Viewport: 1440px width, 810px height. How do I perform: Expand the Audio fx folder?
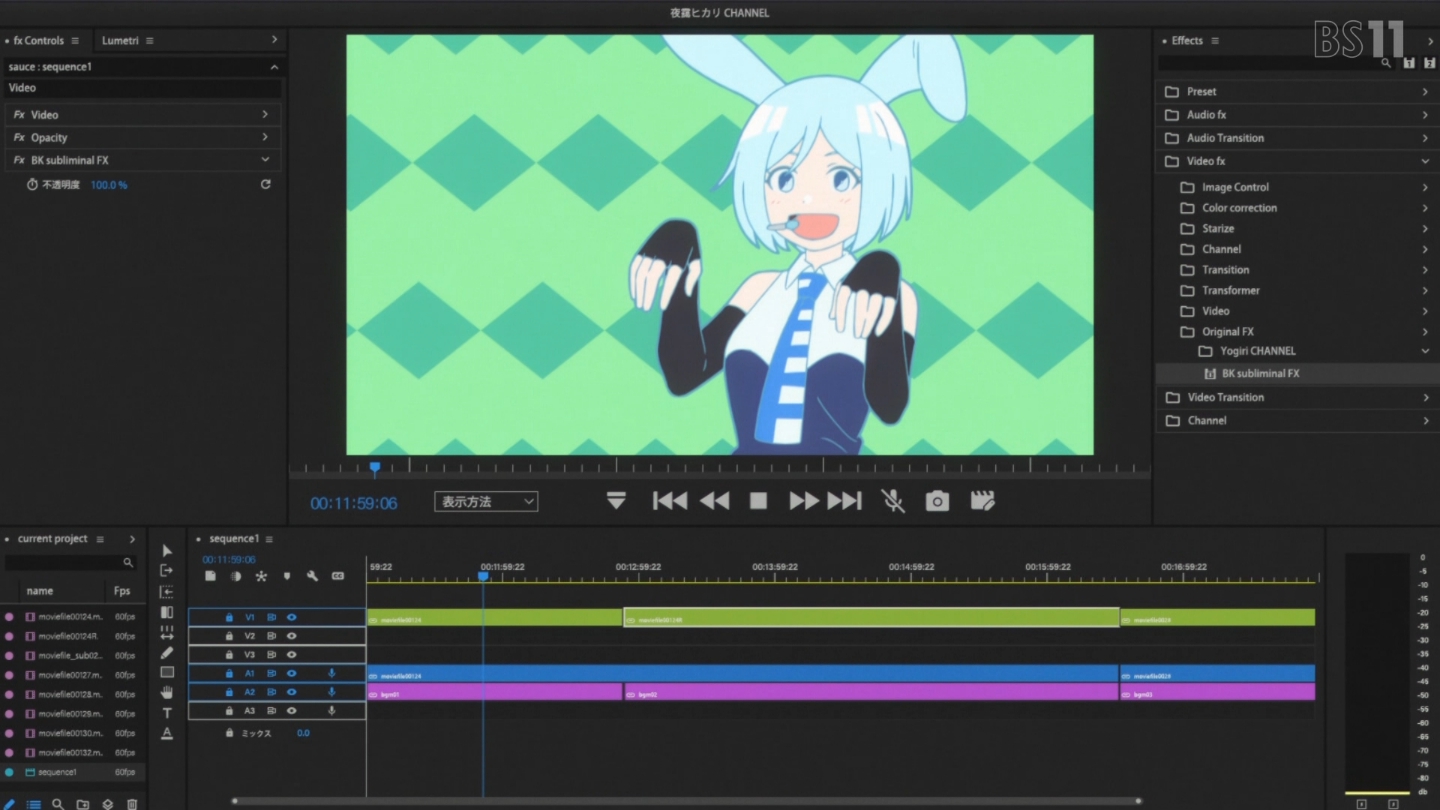click(x=1425, y=115)
